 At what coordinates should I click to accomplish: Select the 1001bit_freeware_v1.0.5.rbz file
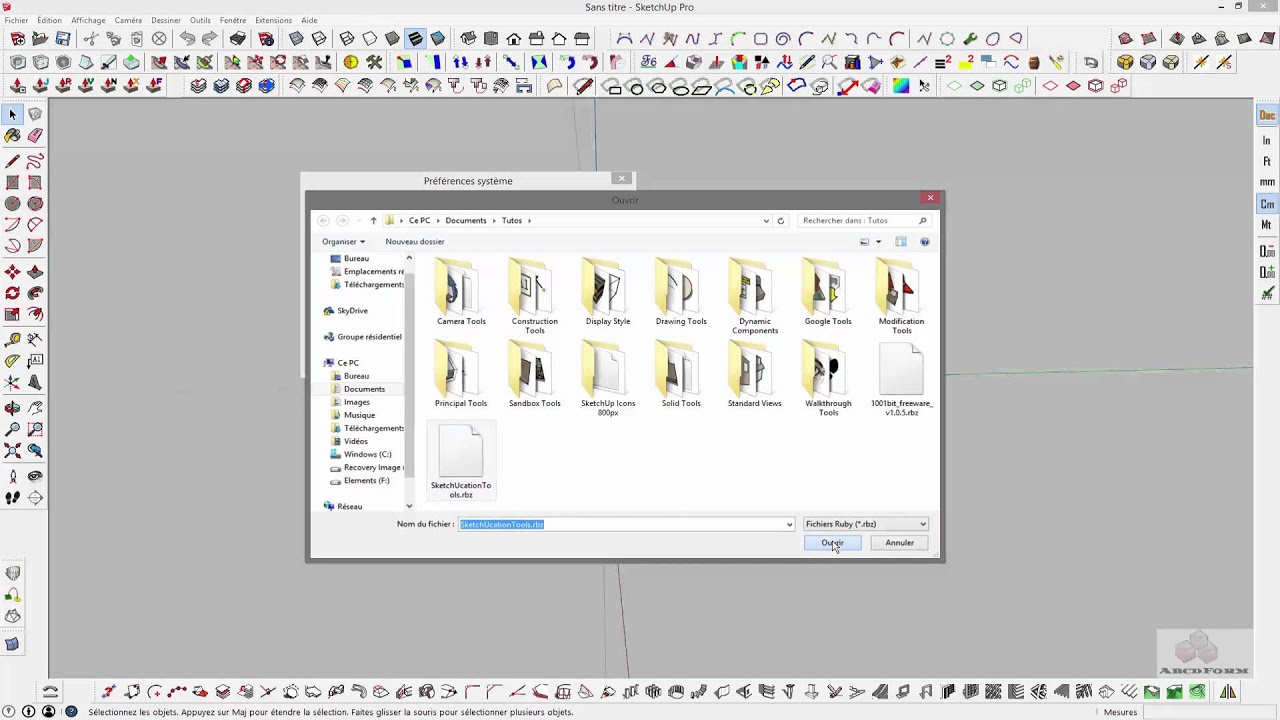pos(901,380)
